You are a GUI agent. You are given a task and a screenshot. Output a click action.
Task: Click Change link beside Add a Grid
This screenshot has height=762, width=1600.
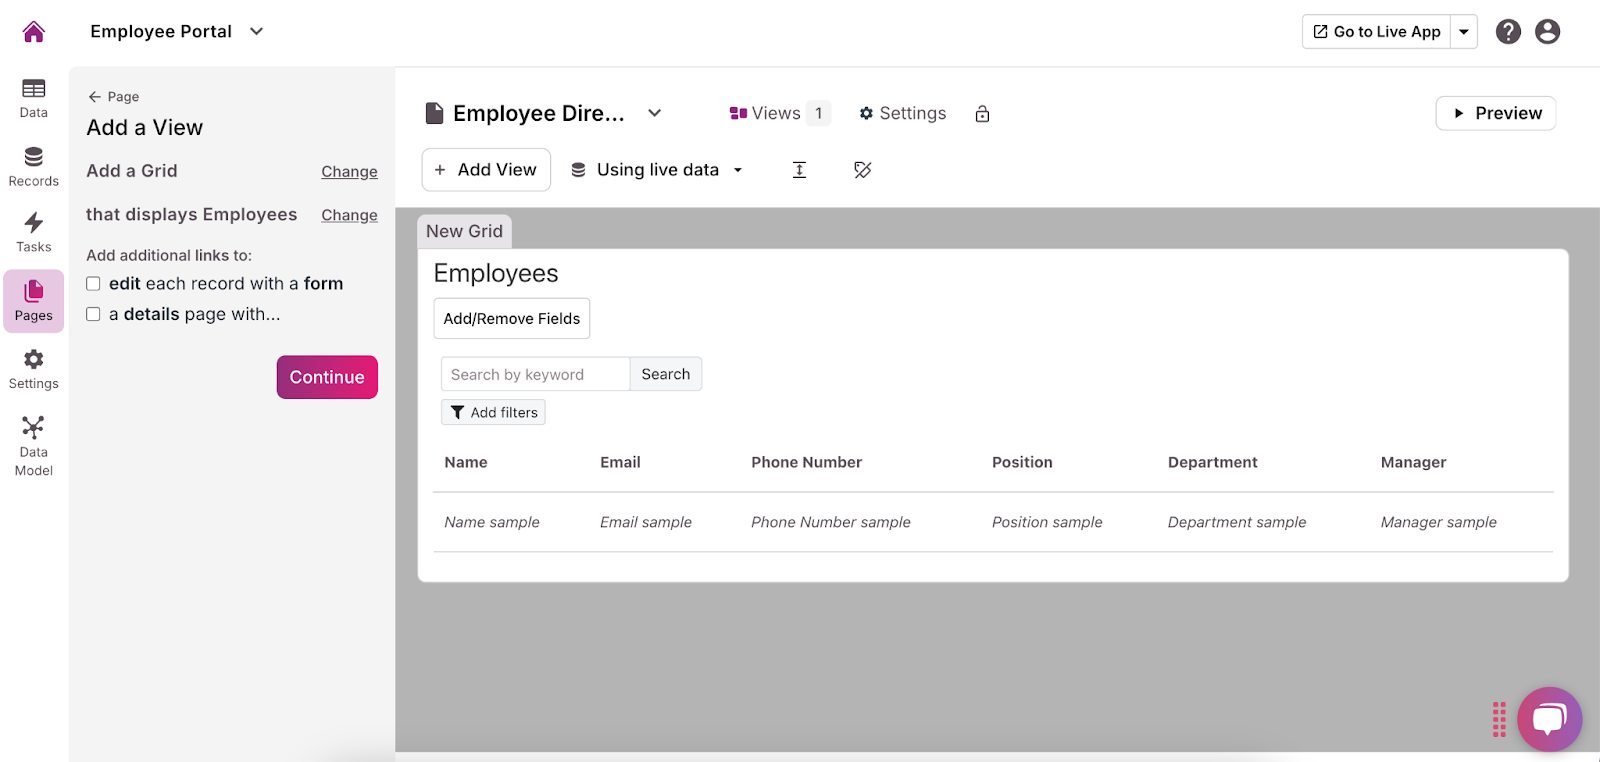pyautogui.click(x=349, y=172)
